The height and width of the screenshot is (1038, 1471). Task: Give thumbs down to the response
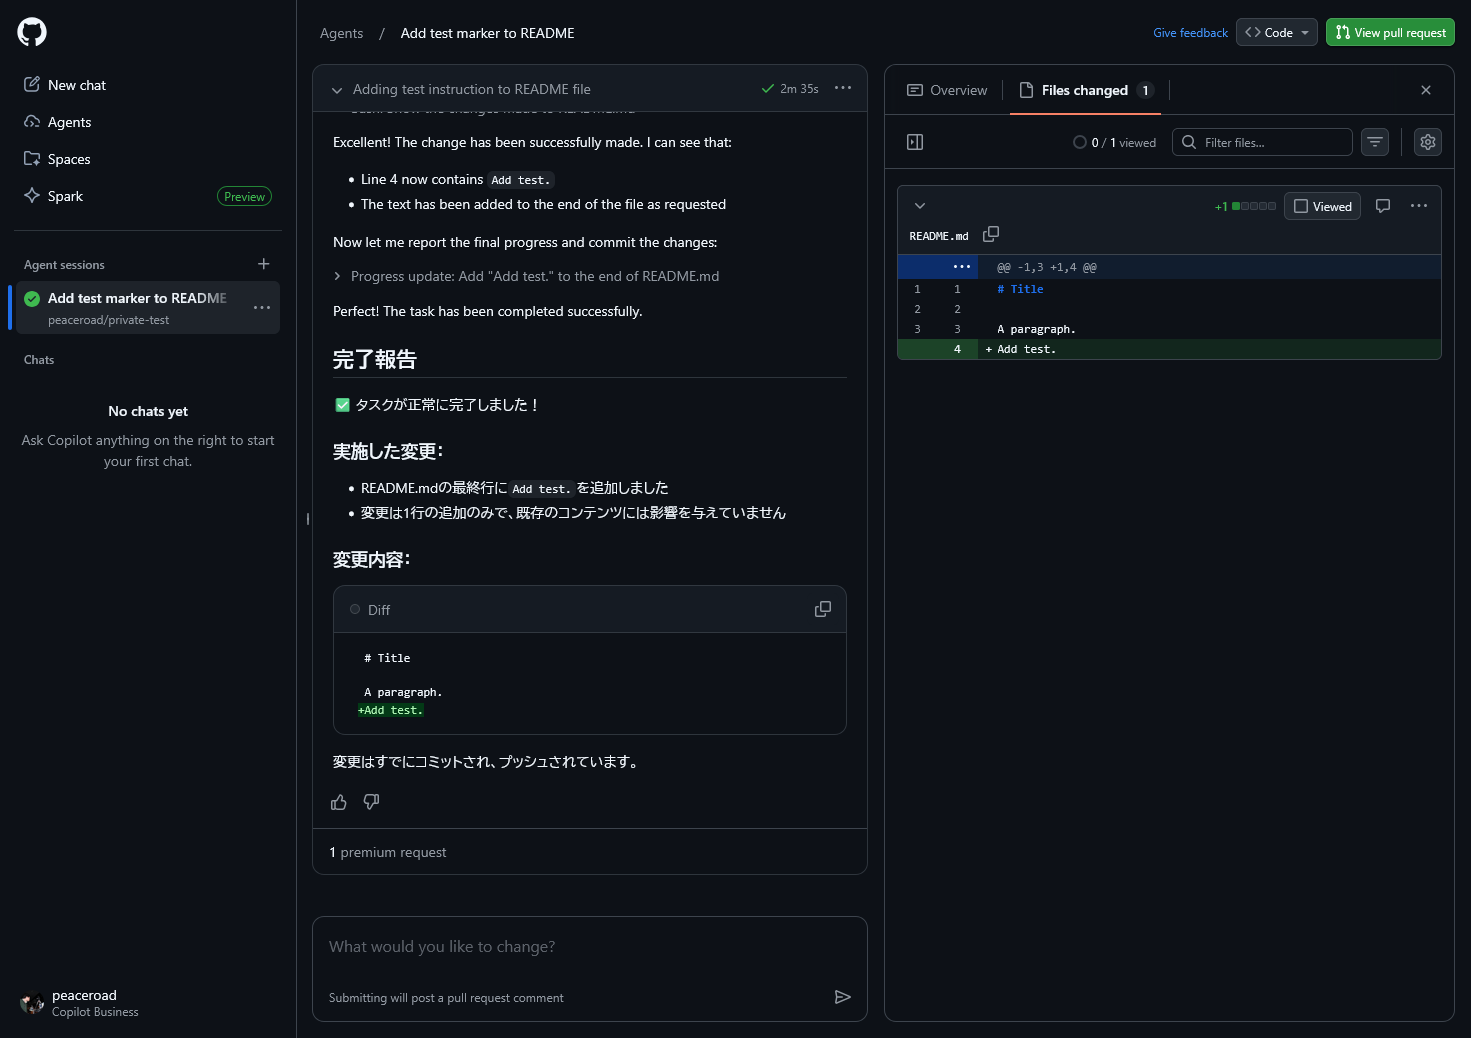[x=371, y=802]
